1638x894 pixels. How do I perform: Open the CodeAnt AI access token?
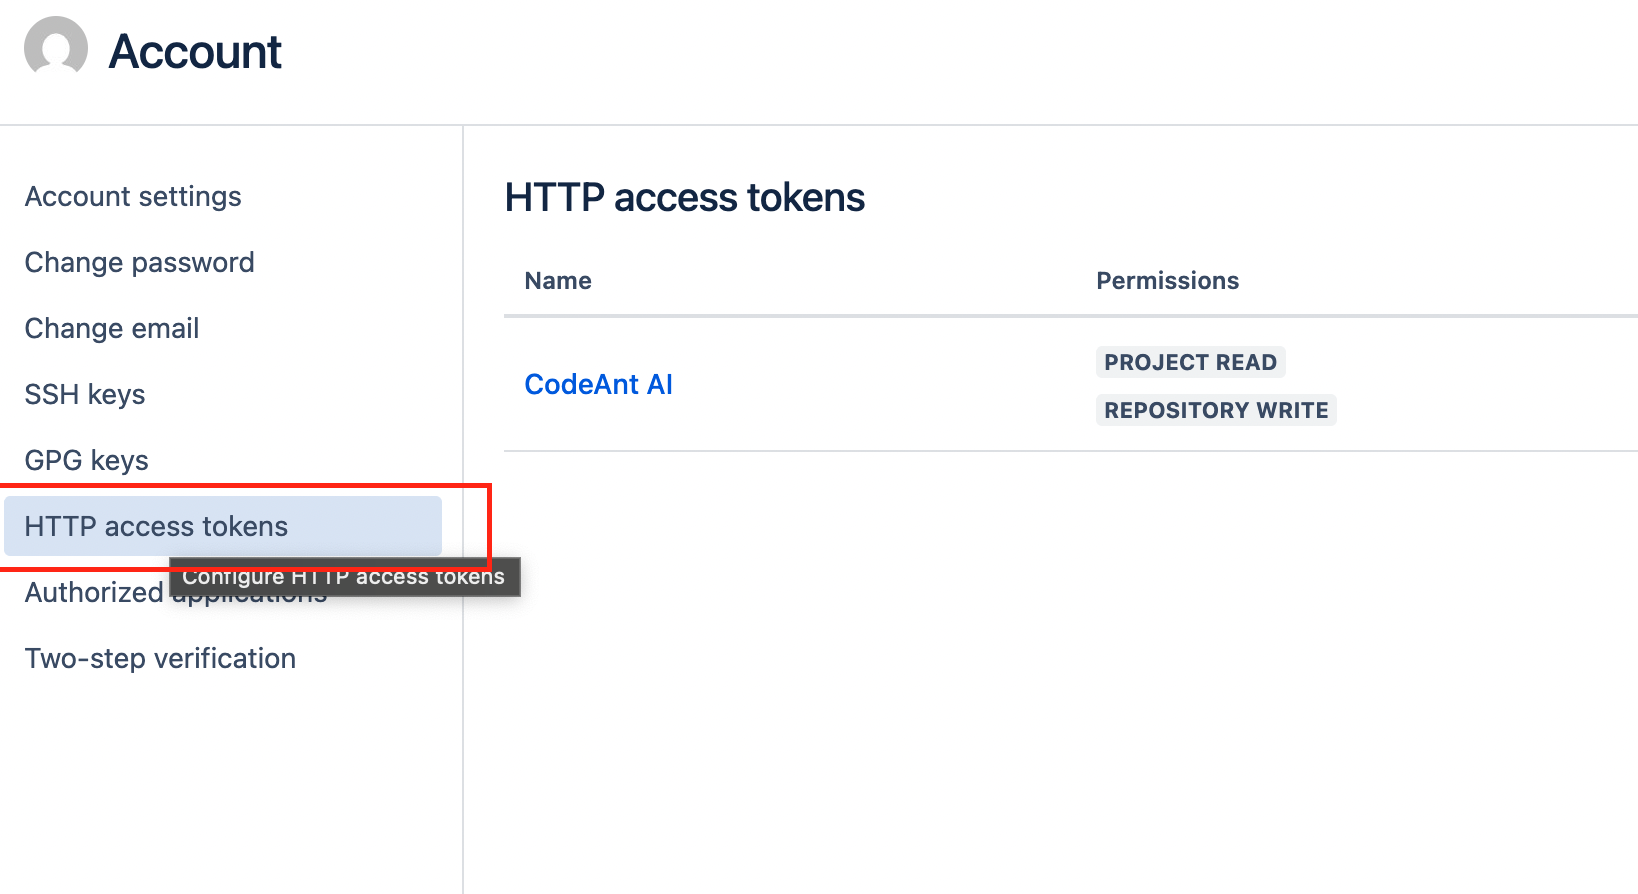(x=598, y=384)
